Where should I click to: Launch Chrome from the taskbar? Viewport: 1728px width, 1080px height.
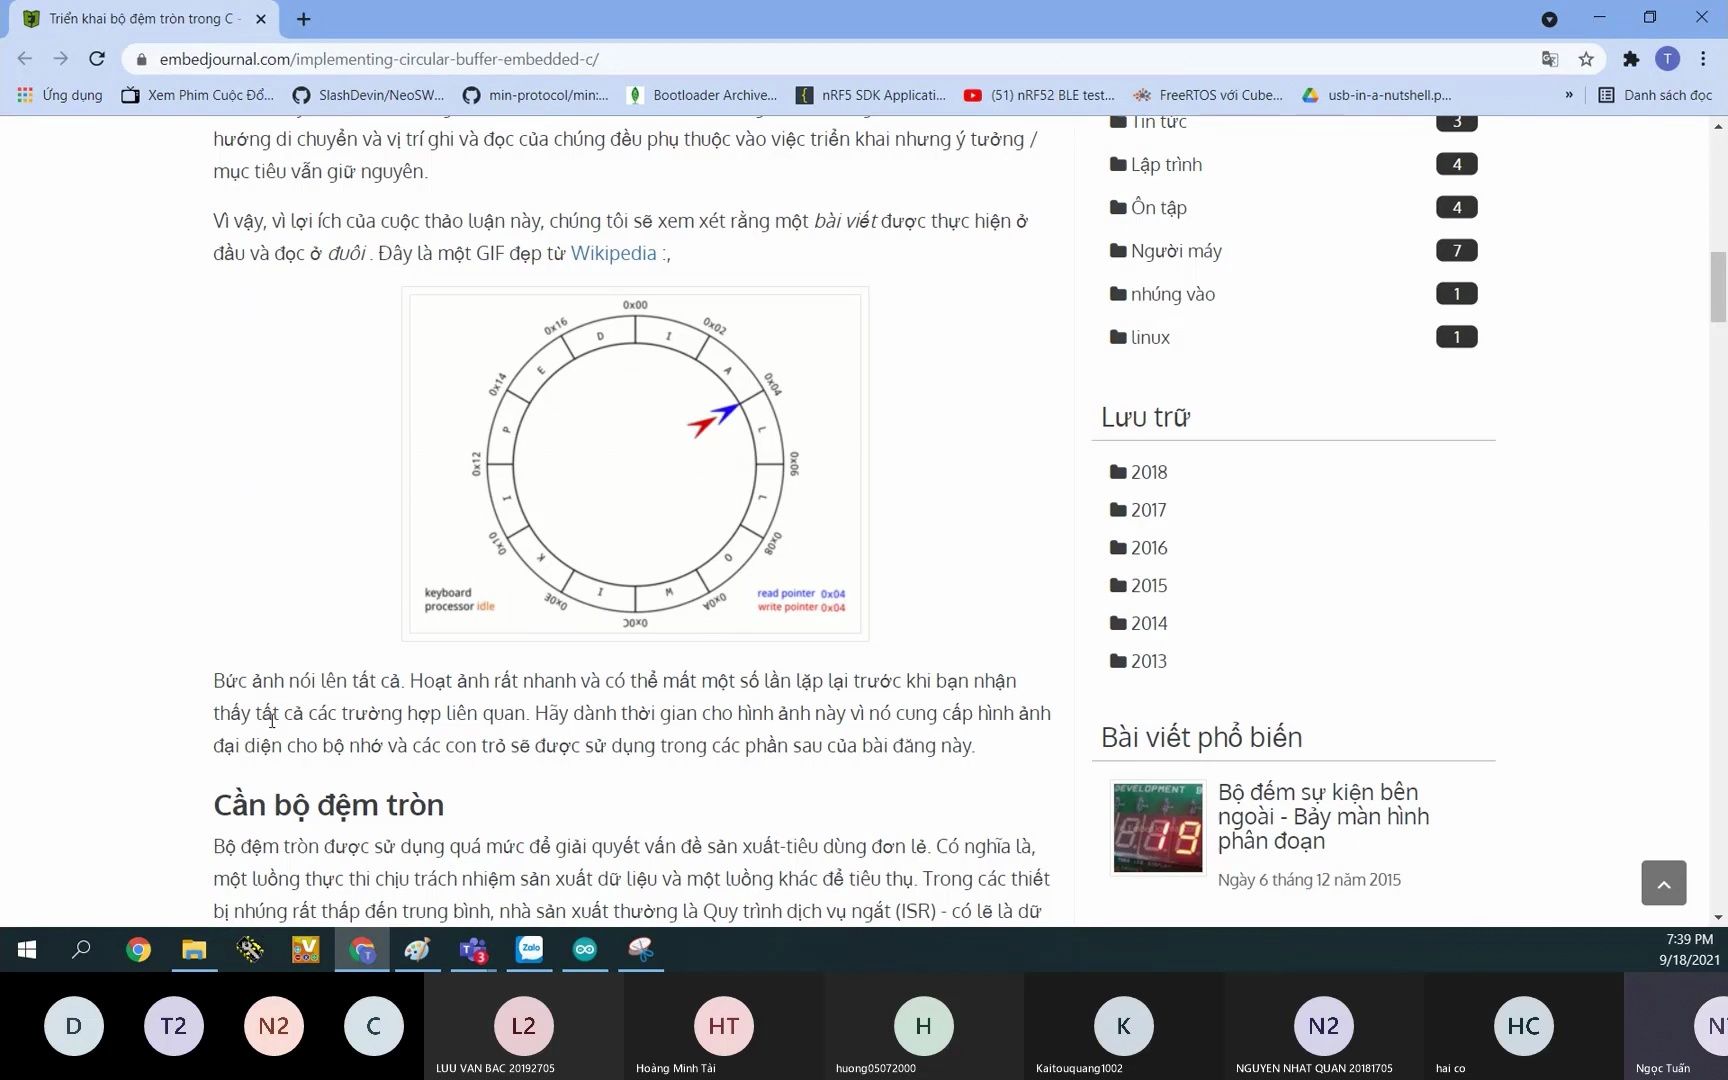[x=138, y=950]
